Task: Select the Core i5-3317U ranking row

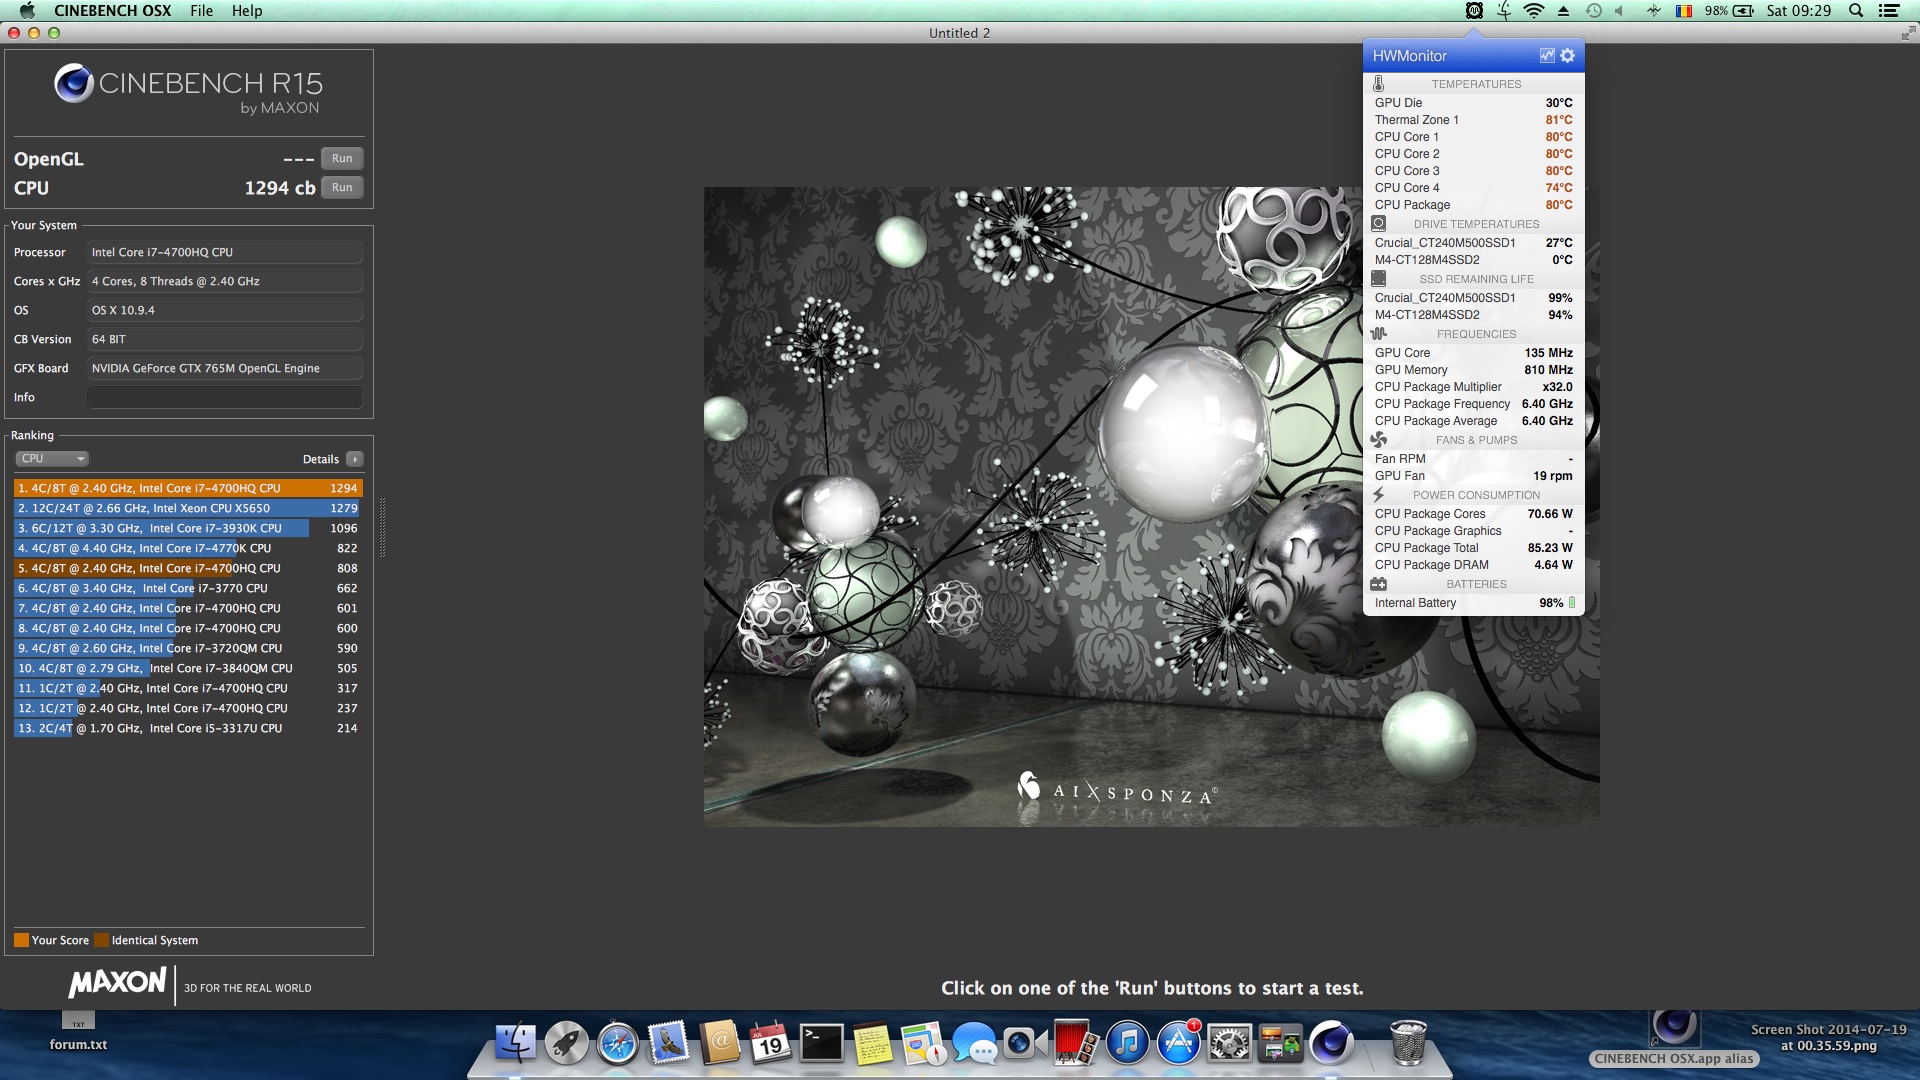Action: (x=188, y=728)
